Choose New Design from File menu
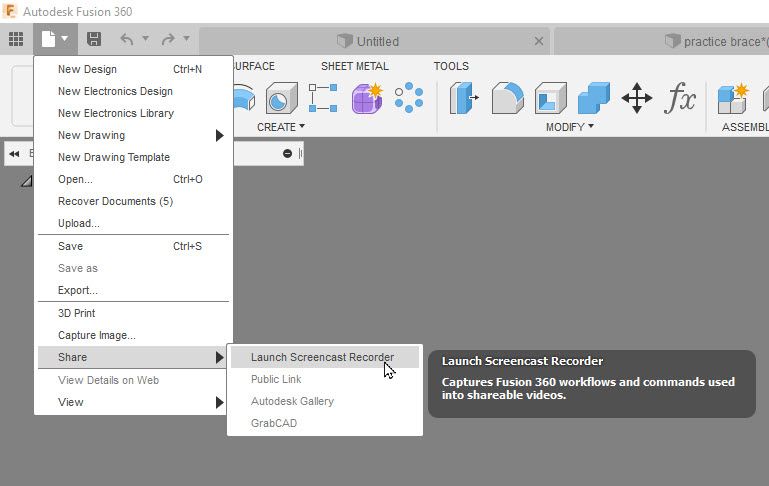 coord(133,69)
